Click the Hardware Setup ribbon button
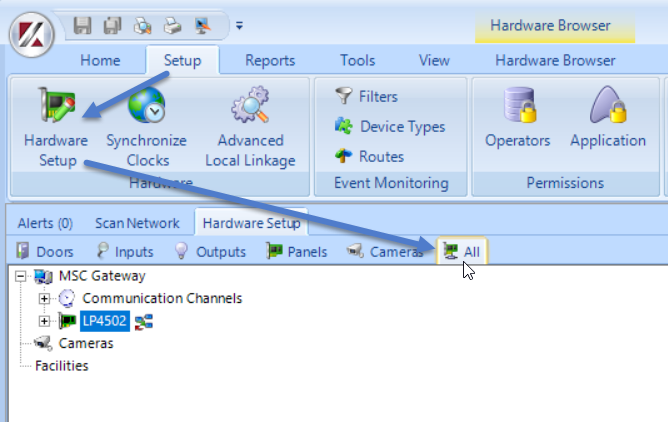Image resolution: width=668 pixels, height=422 pixels. tap(56, 127)
